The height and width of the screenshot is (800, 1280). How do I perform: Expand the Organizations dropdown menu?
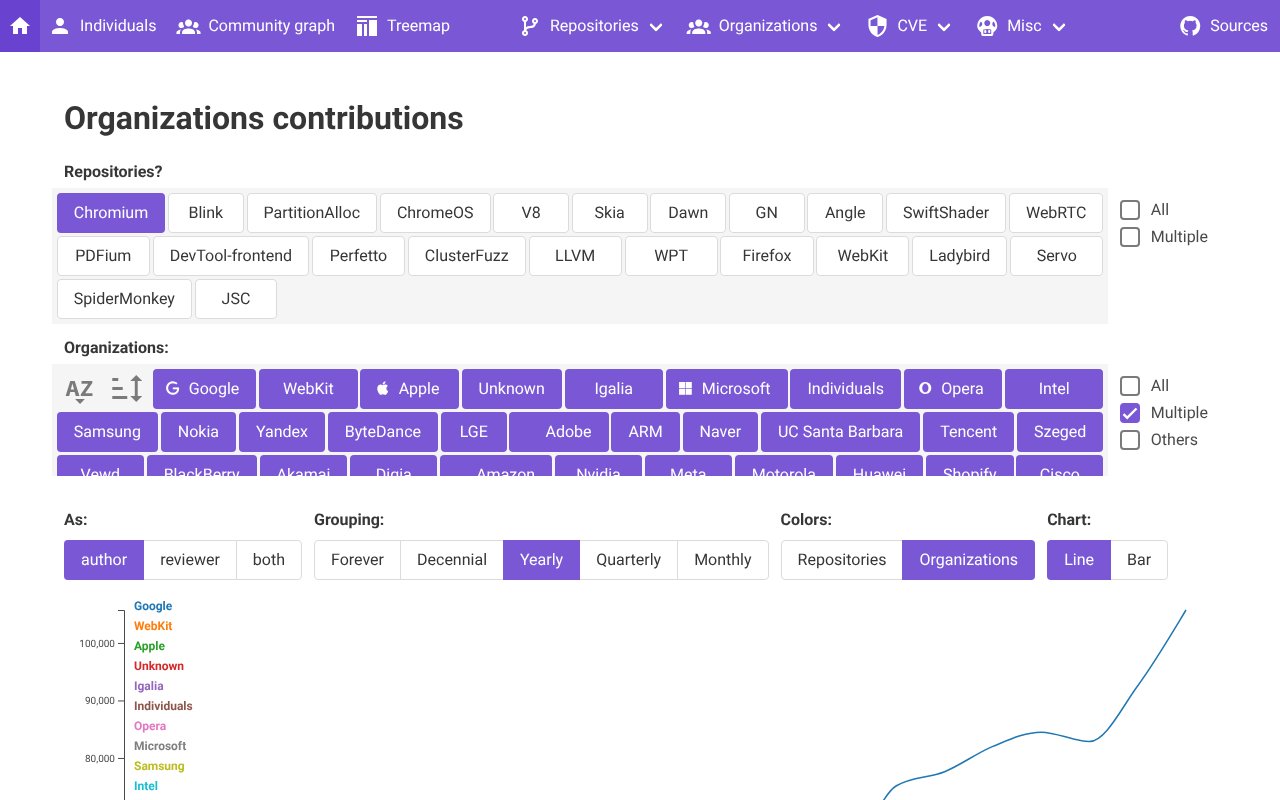(764, 26)
